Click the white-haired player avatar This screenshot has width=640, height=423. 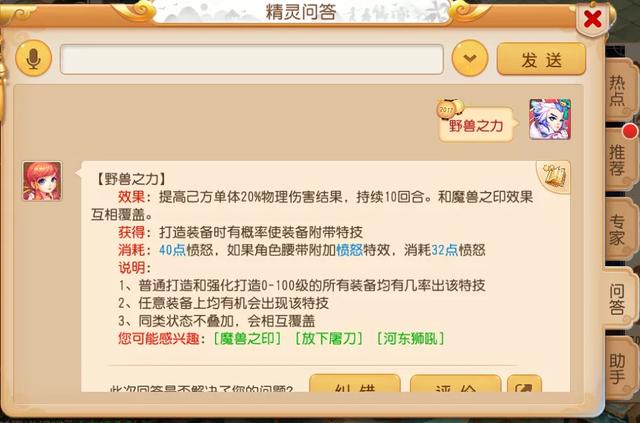click(550, 119)
